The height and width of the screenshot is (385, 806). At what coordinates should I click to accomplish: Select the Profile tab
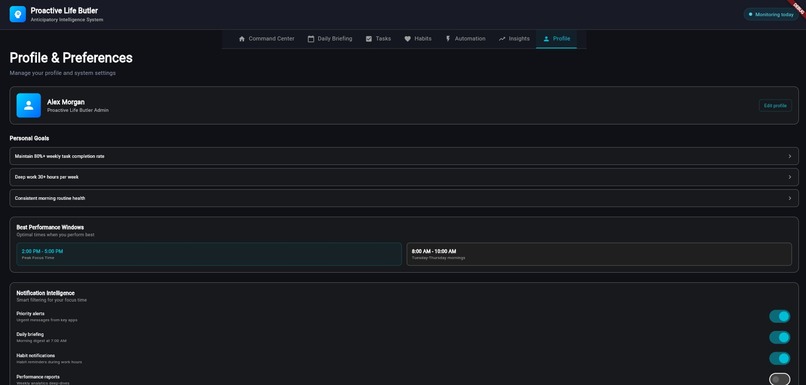click(556, 39)
